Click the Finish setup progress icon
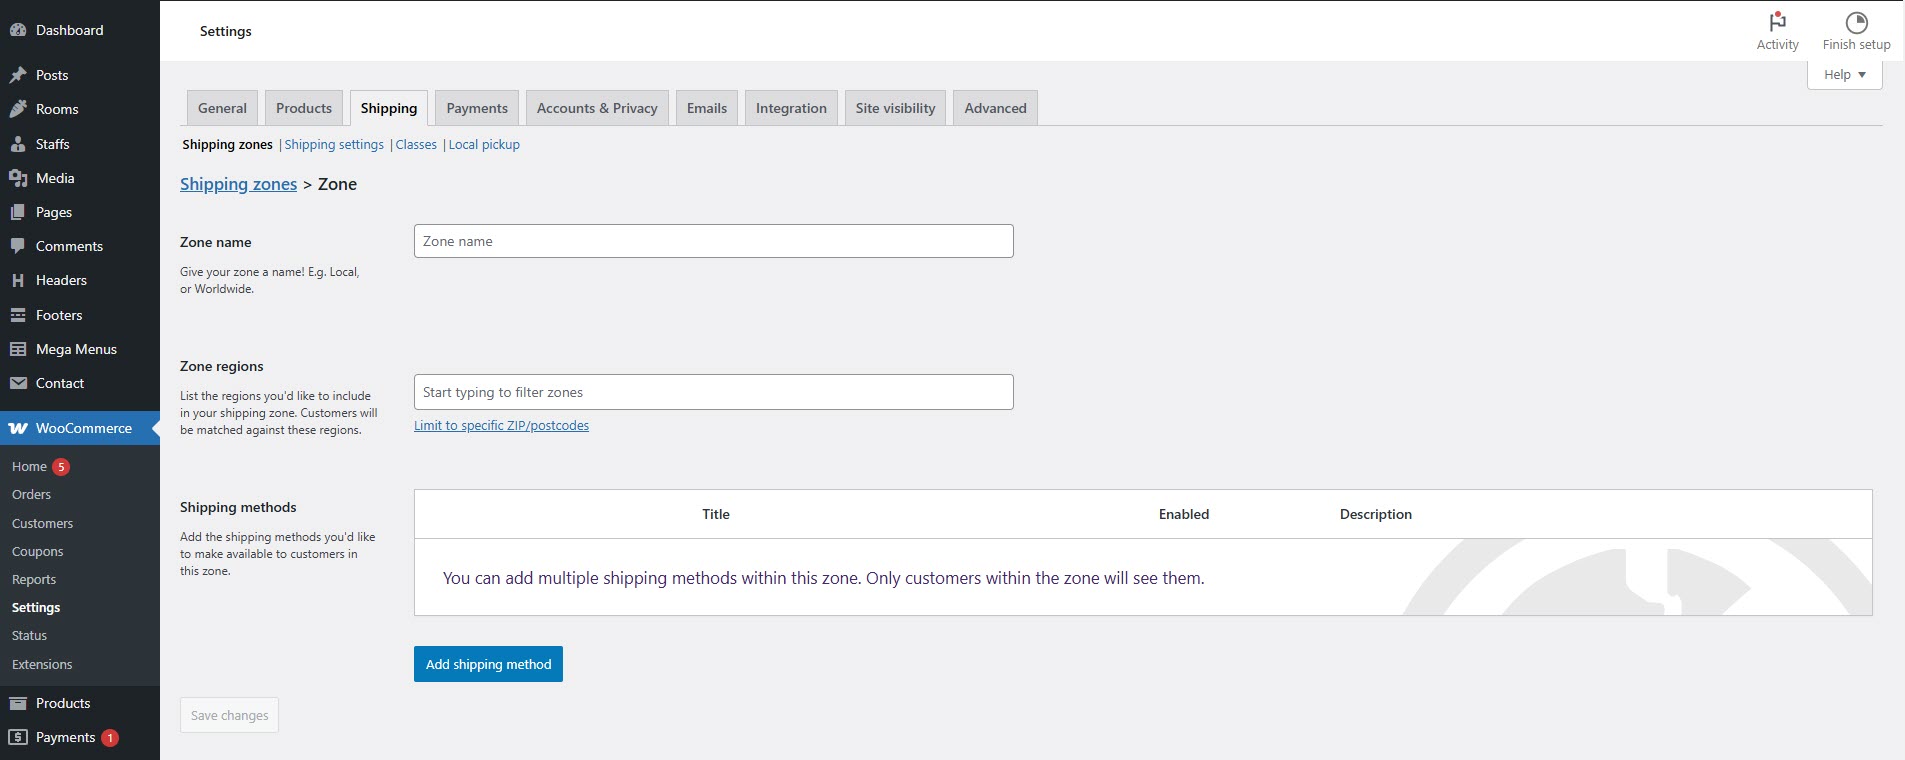1905x760 pixels. tap(1856, 22)
